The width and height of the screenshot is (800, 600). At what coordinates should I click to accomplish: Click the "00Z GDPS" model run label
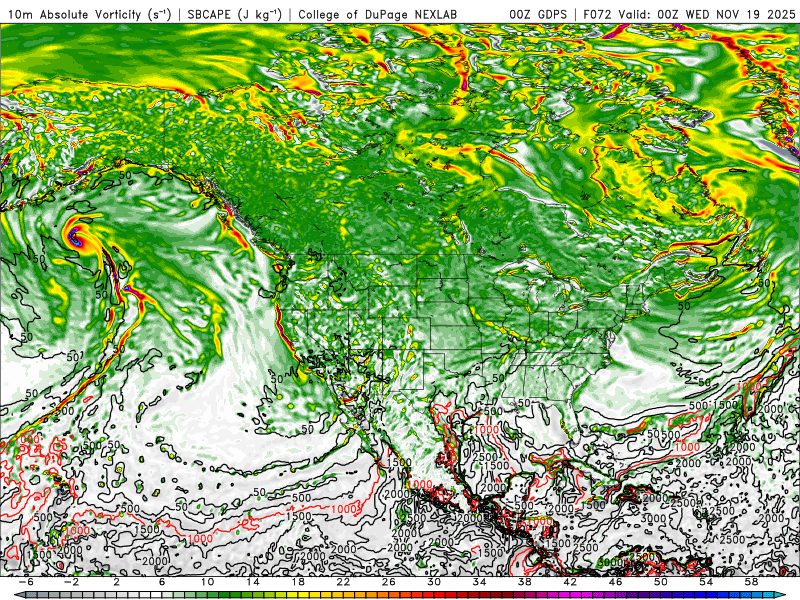[x=538, y=15]
